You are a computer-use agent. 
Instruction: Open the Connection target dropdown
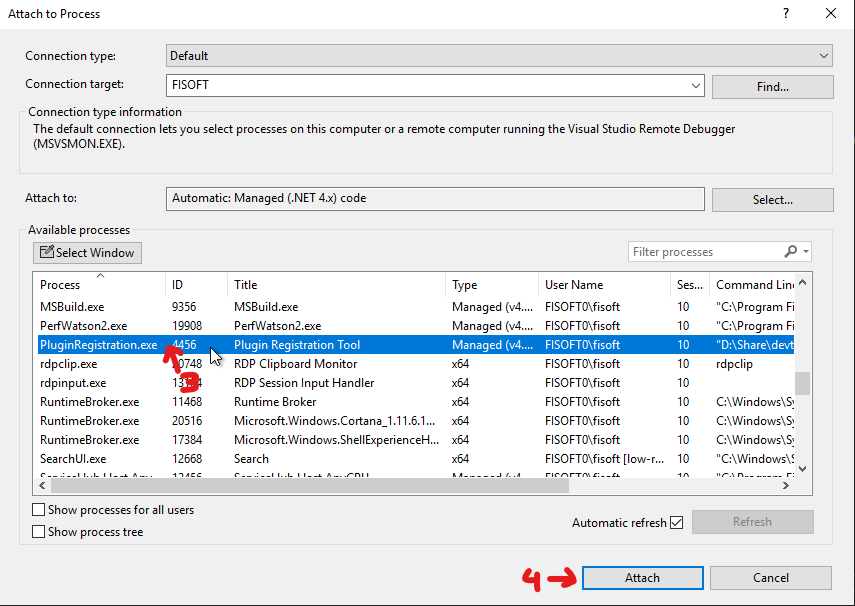(696, 86)
